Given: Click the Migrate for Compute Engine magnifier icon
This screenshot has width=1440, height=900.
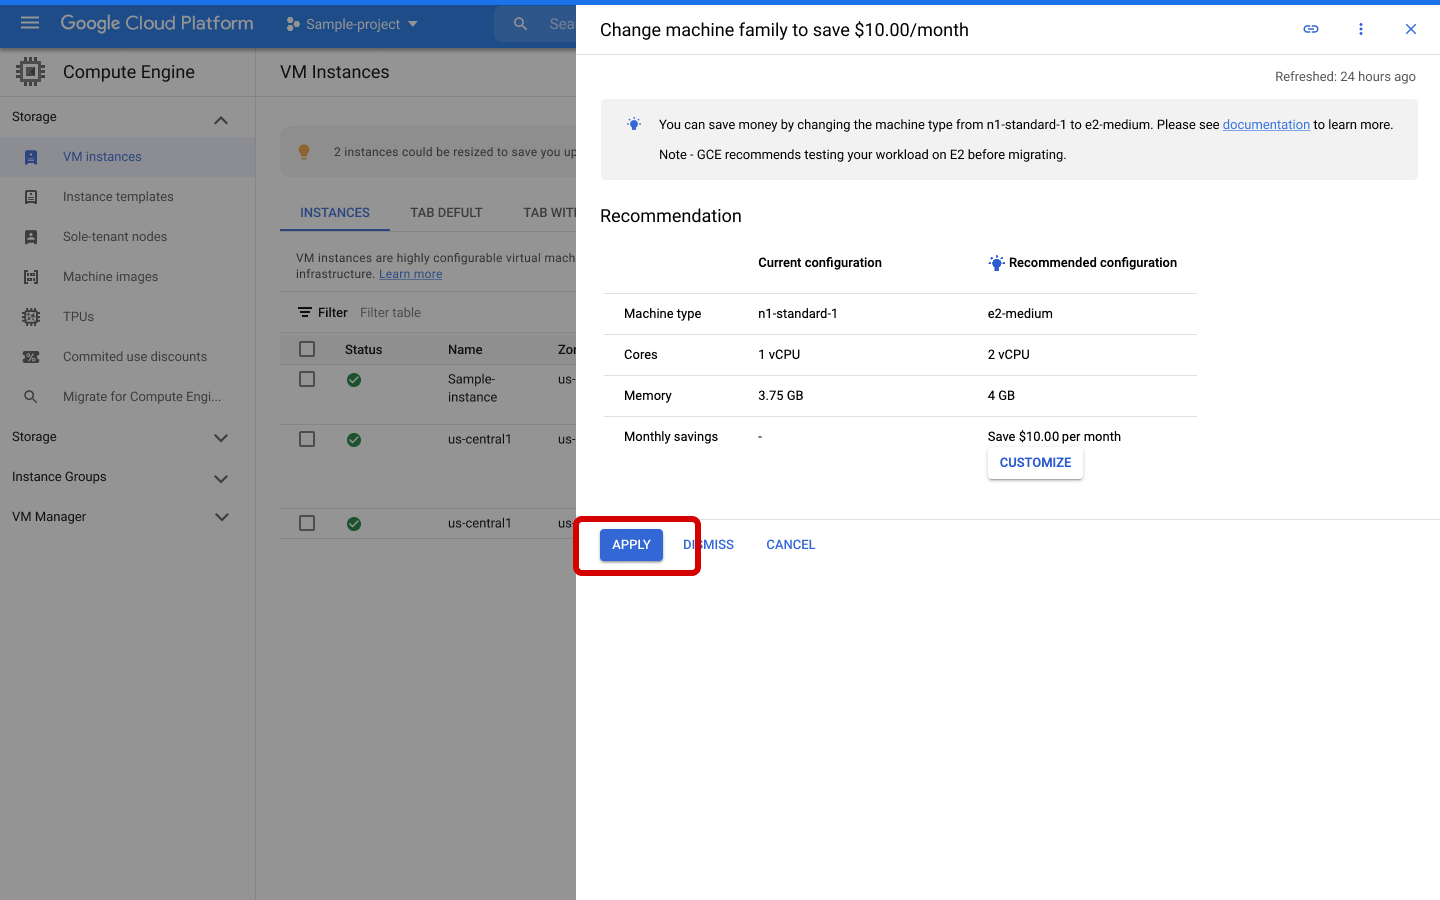Looking at the screenshot, I should [x=31, y=397].
